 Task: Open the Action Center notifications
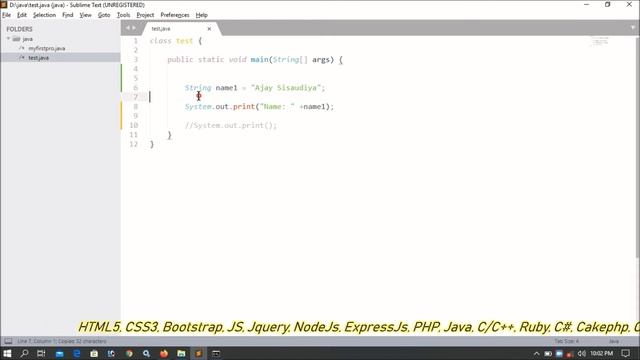626,353
